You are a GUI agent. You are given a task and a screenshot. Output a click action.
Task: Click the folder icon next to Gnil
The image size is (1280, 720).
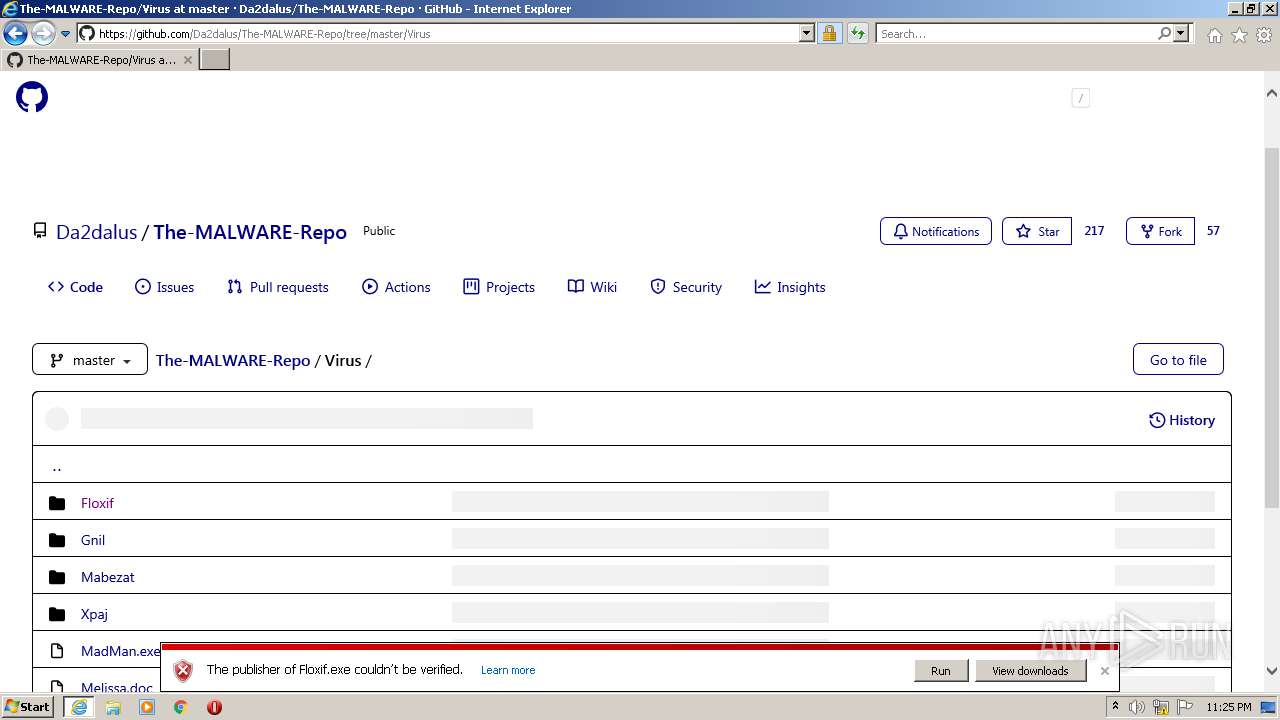click(x=57, y=540)
